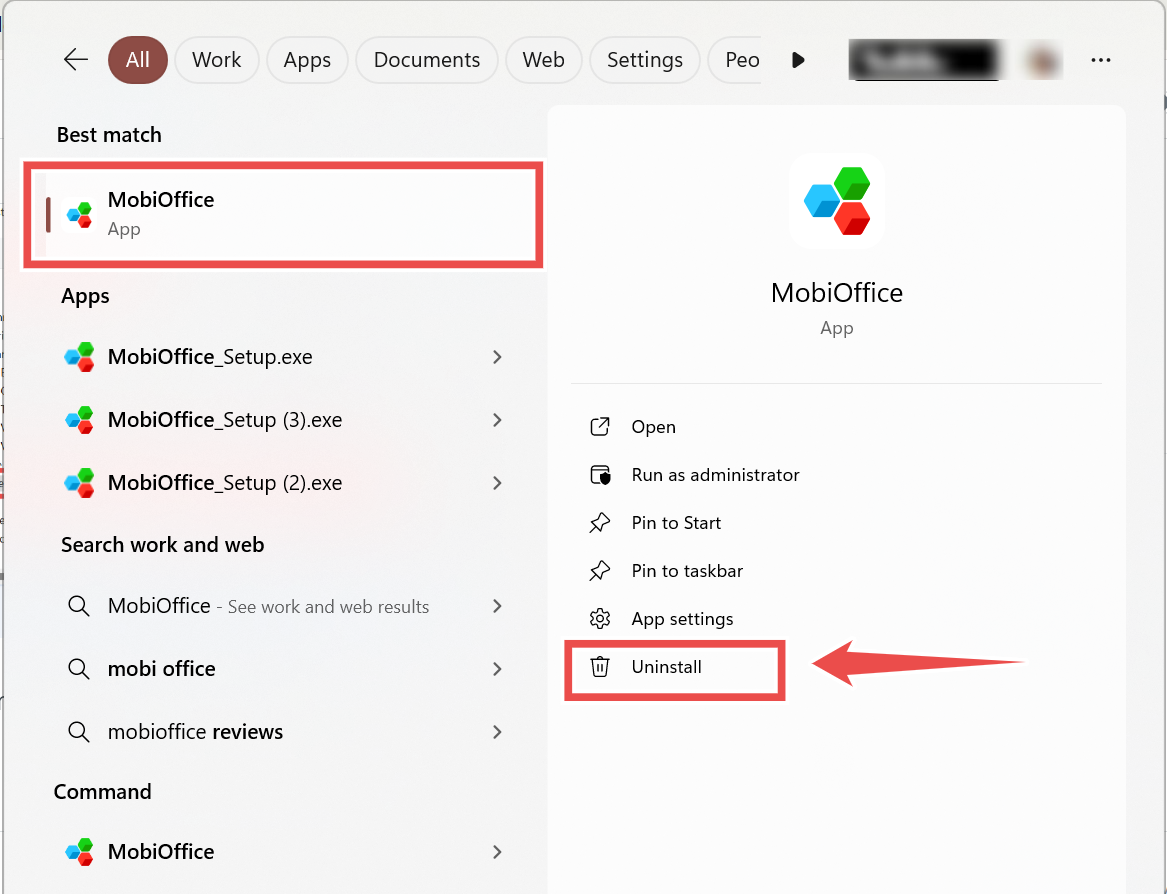This screenshot has height=894, width=1167.
Task: Open MobiOffice_Setup (2).exe from Apps list
Action: (x=224, y=483)
